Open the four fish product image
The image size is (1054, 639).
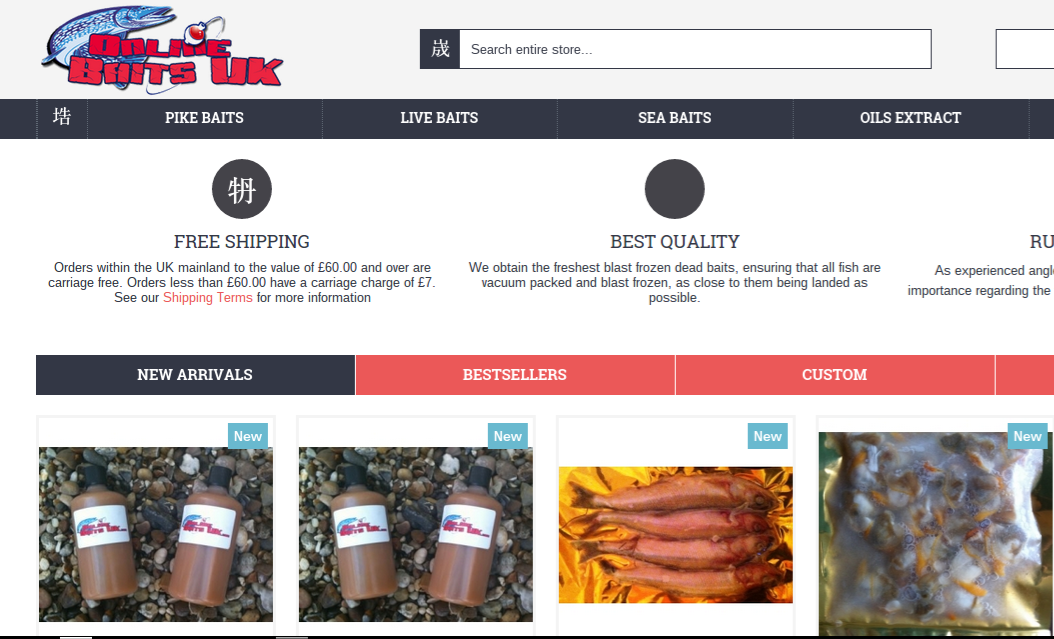pos(676,535)
